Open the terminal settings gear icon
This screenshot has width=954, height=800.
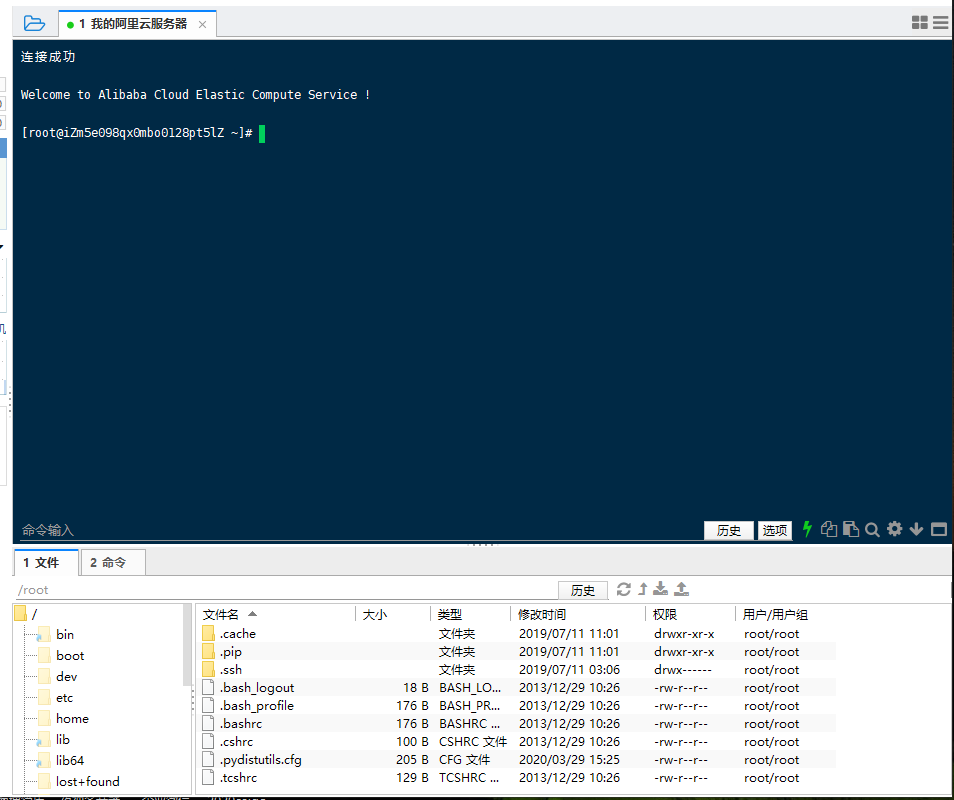pyautogui.click(x=894, y=529)
